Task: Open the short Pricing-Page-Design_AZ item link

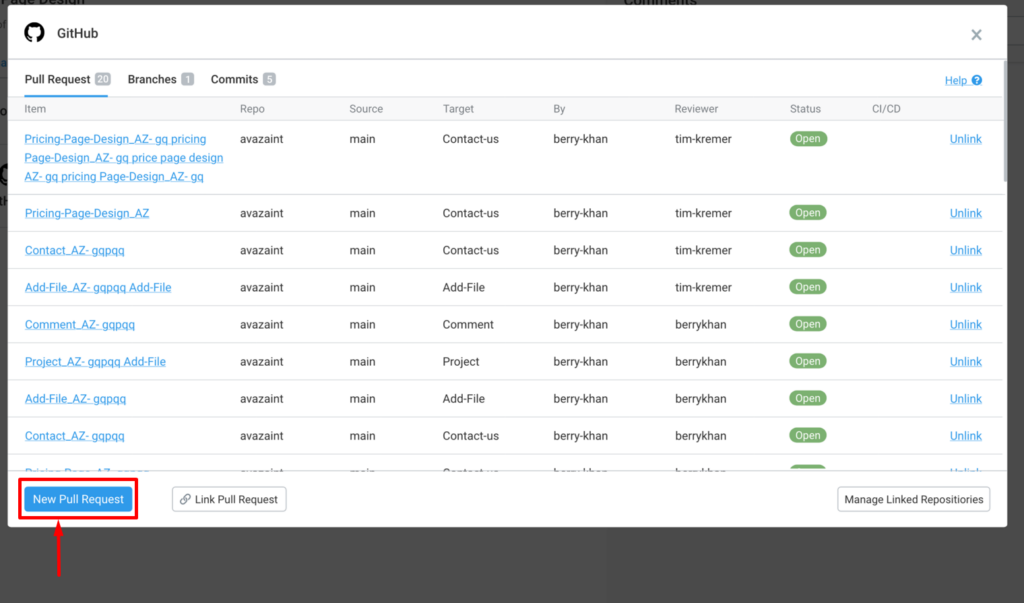Action: coord(87,213)
